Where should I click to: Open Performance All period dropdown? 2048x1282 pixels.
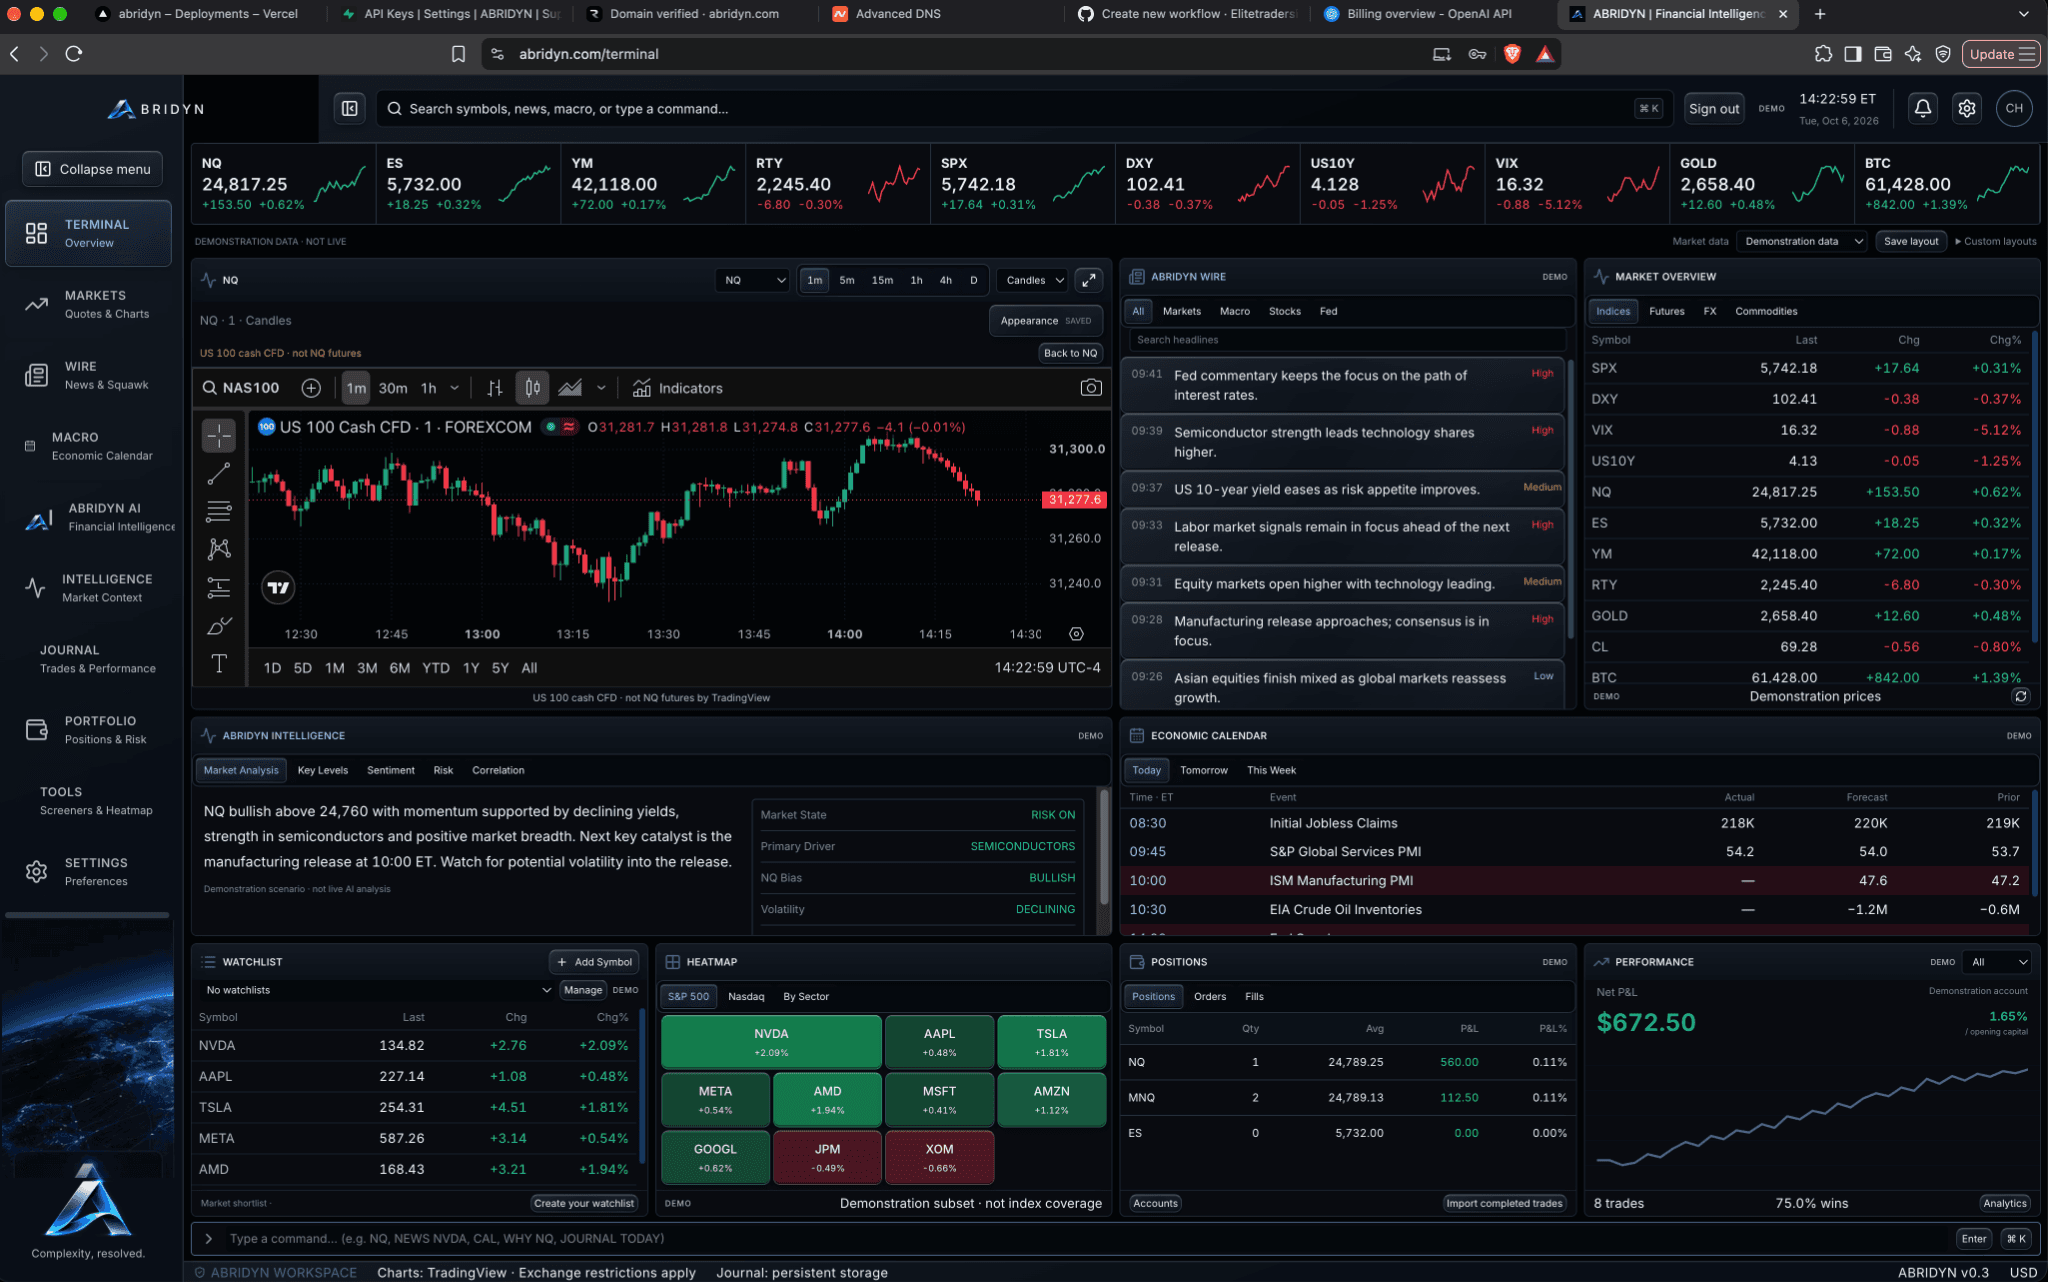(1997, 962)
